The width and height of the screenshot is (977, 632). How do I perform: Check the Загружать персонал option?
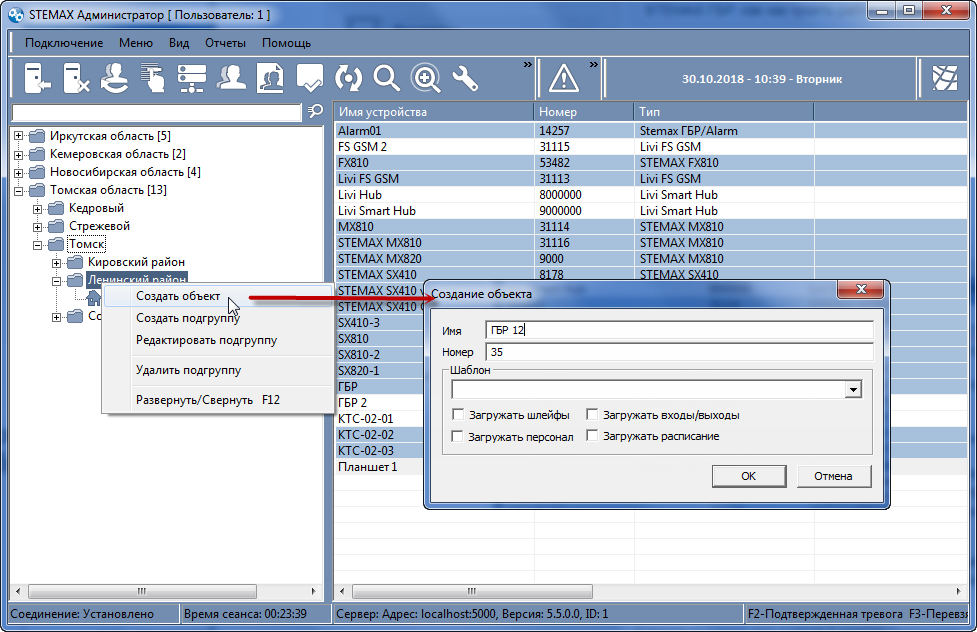457,436
